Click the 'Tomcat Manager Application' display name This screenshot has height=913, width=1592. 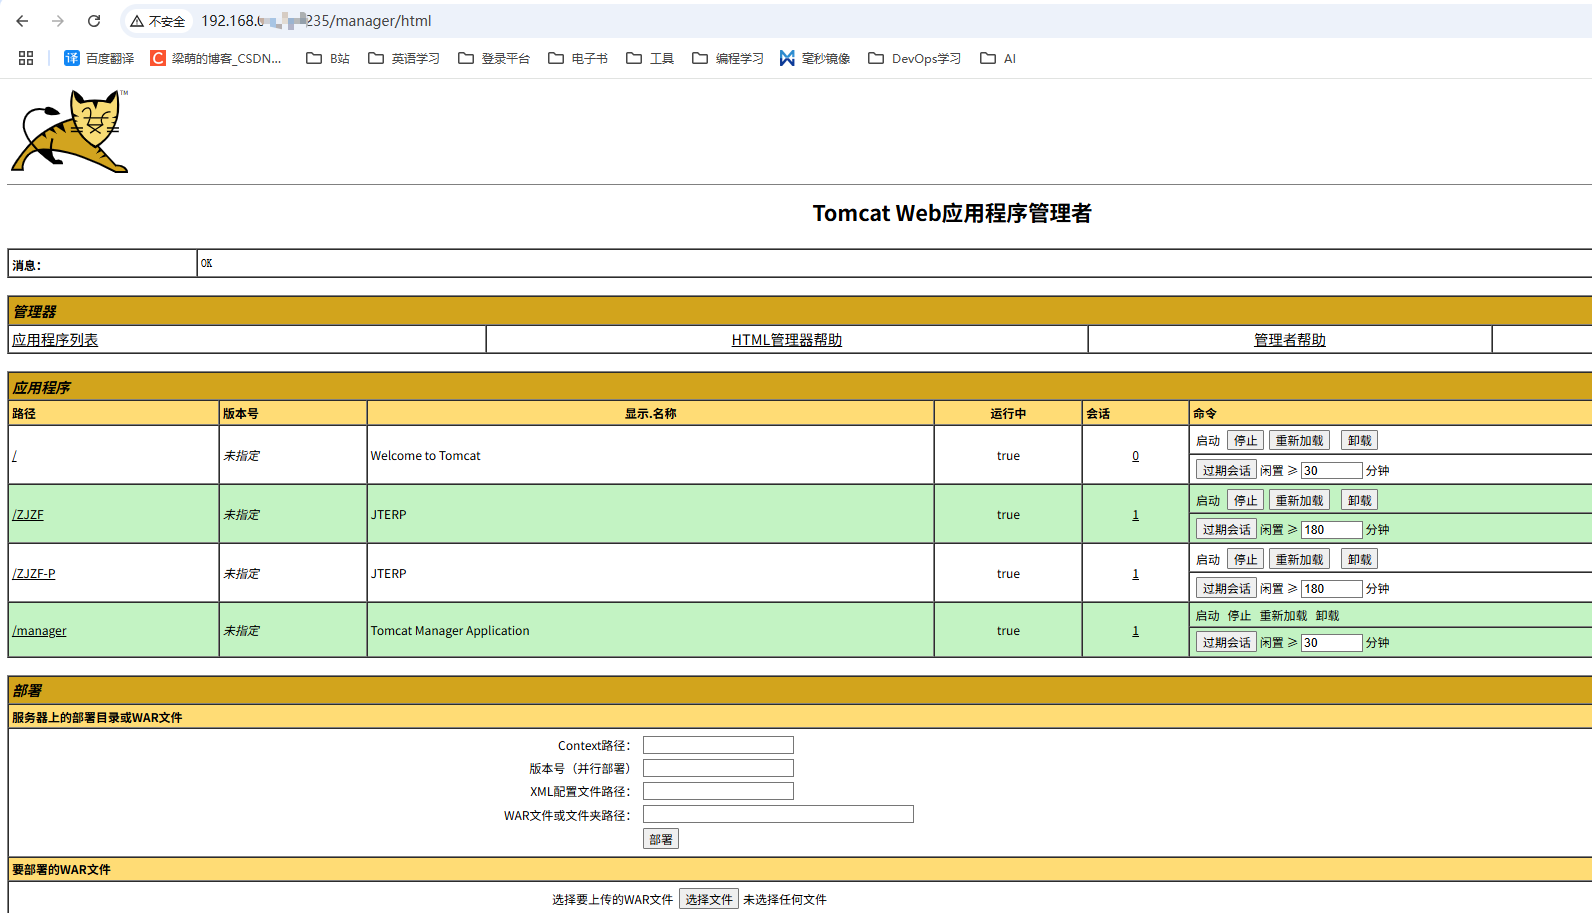[x=450, y=631]
